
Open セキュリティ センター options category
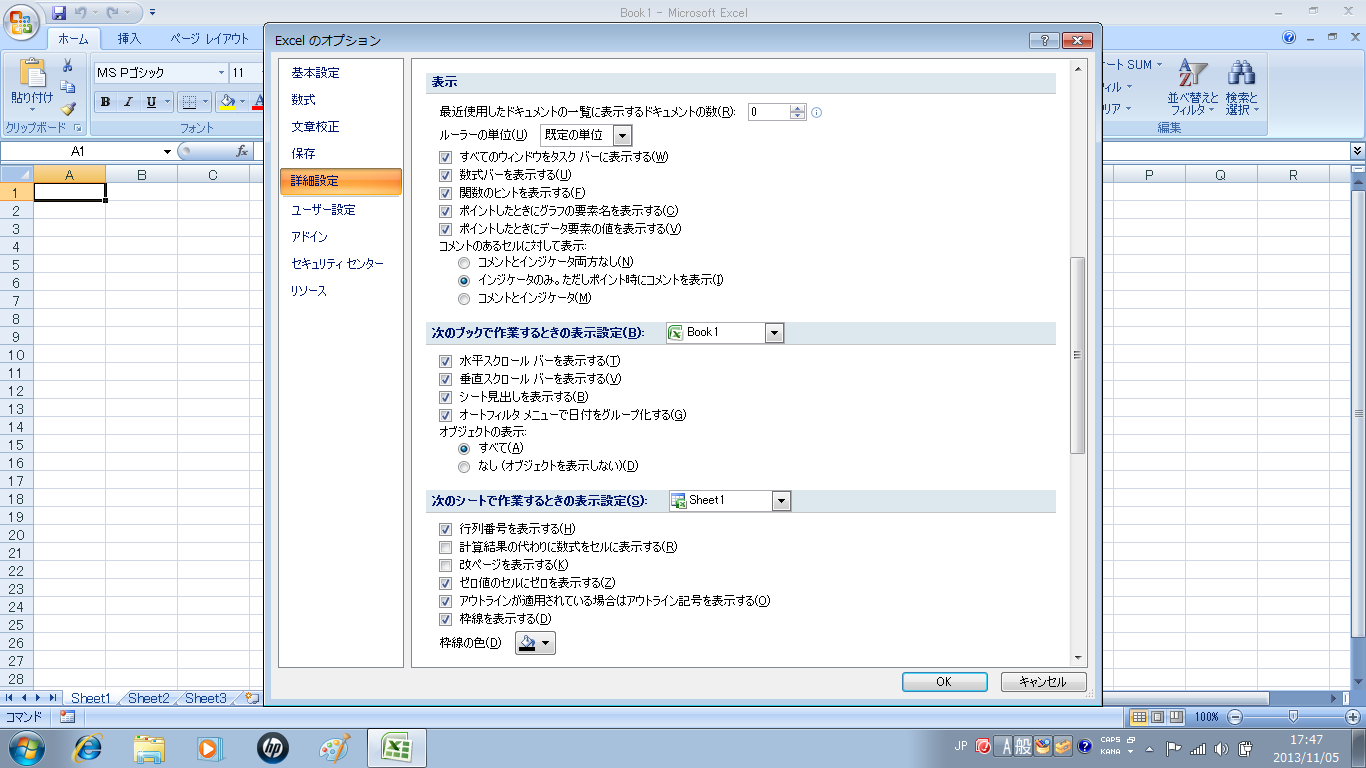tap(337, 264)
